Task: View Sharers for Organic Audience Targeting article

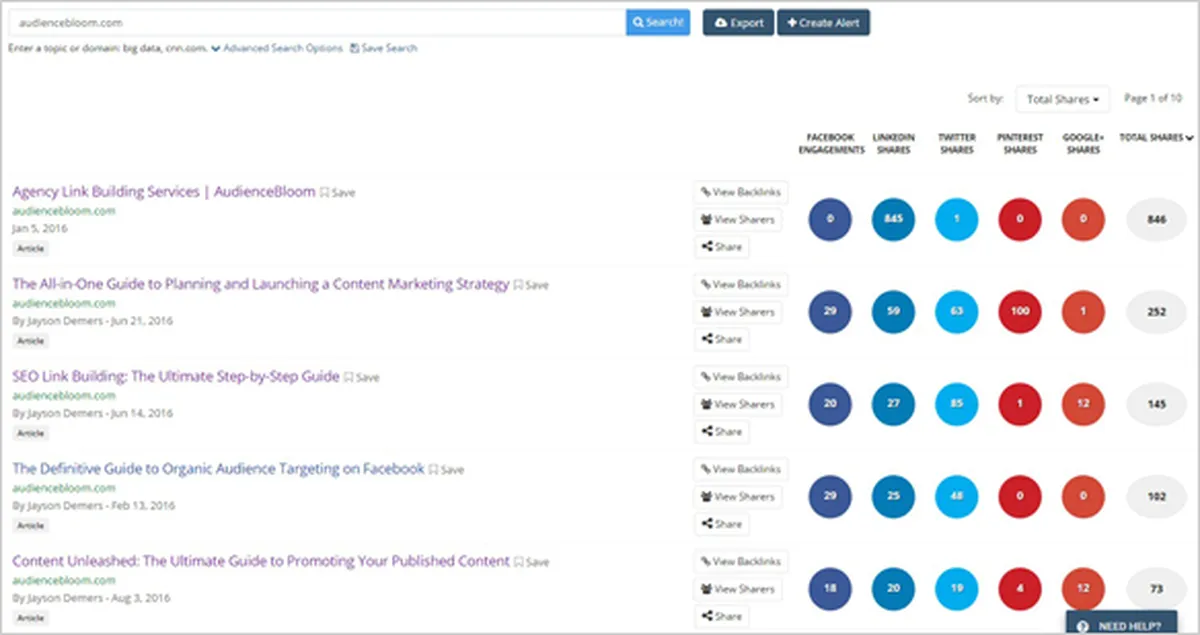Action: click(738, 496)
